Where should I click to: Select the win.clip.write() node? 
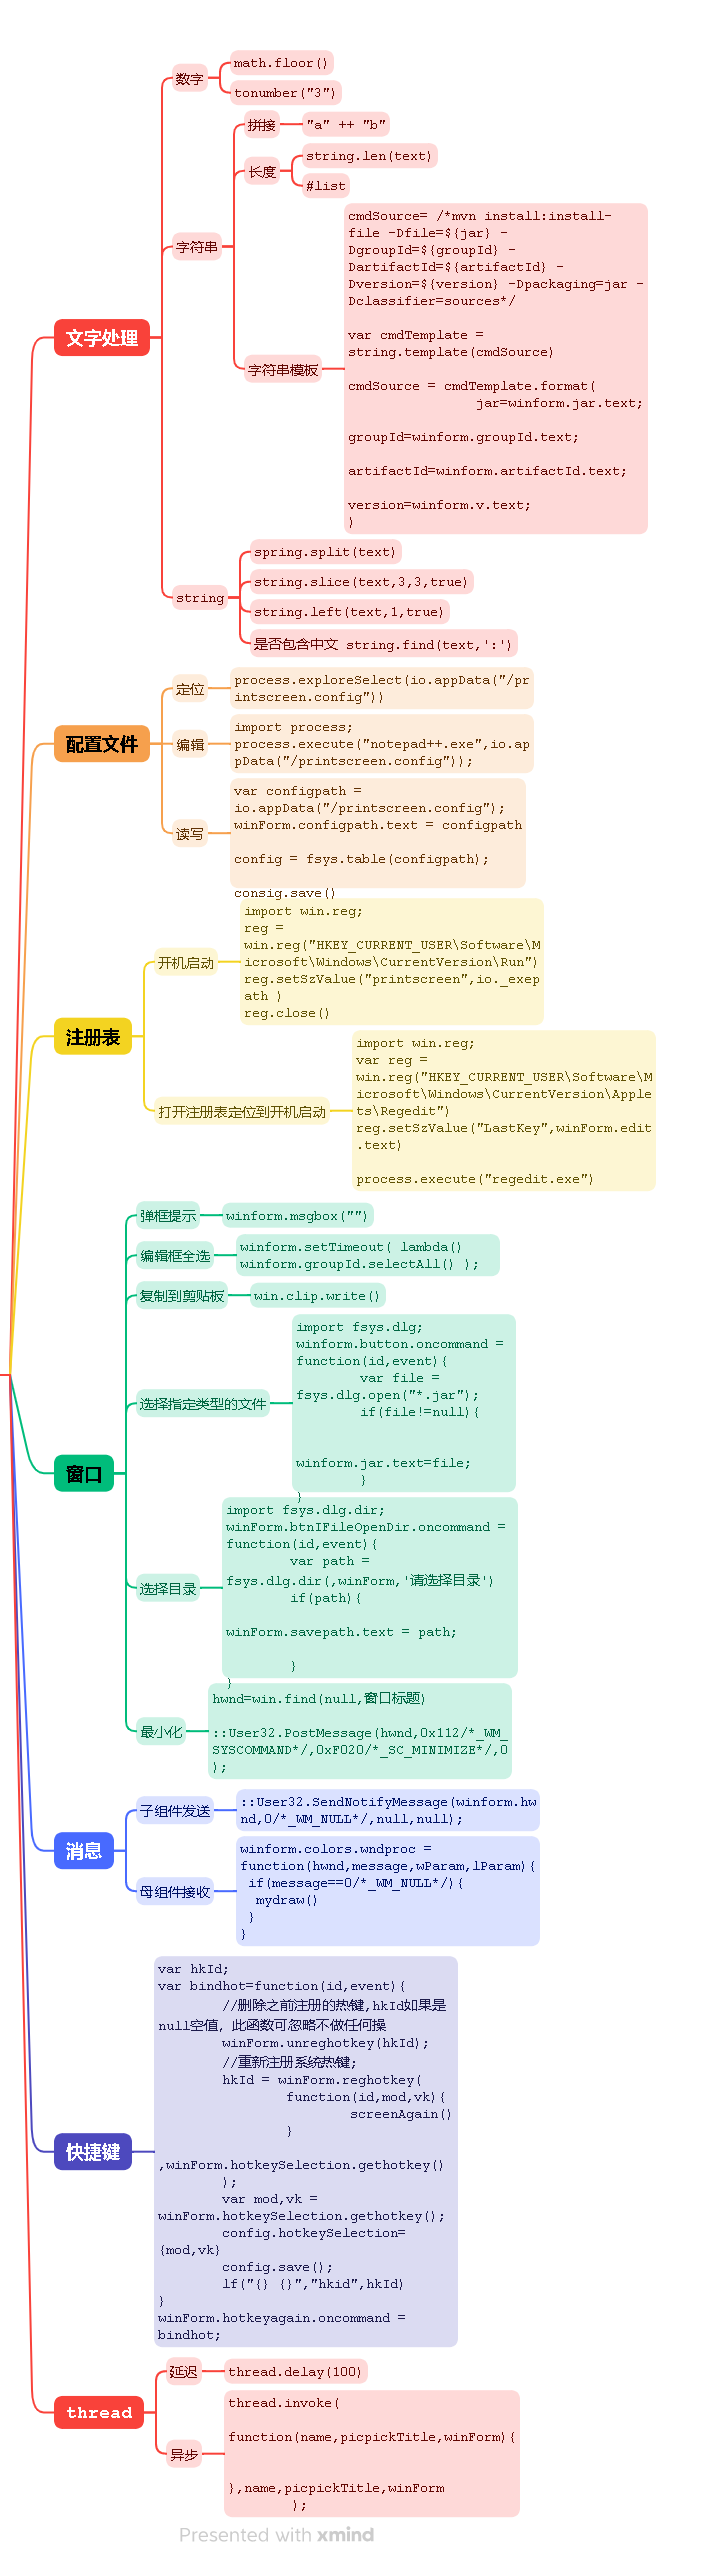(317, 1296)
